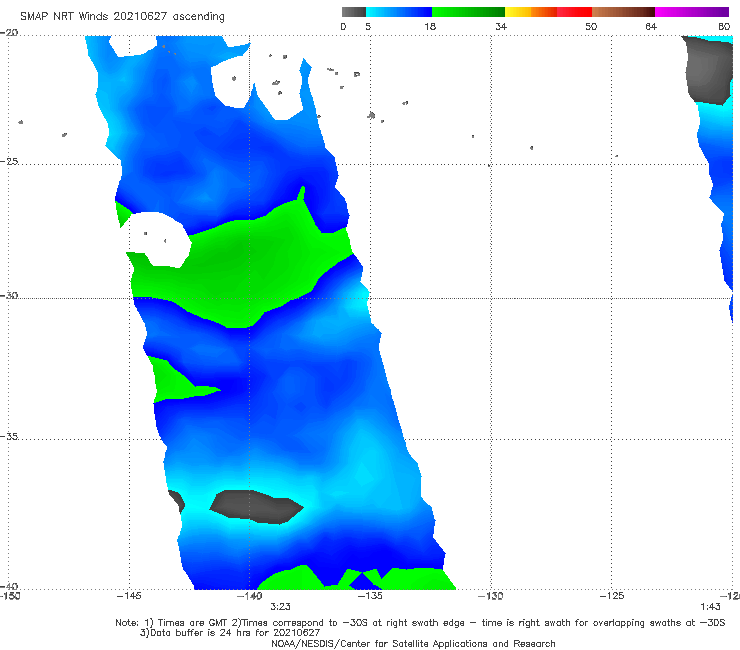Click the color bar label '5'
This screenshot has height=650, width=740.
tap(368, 26)
